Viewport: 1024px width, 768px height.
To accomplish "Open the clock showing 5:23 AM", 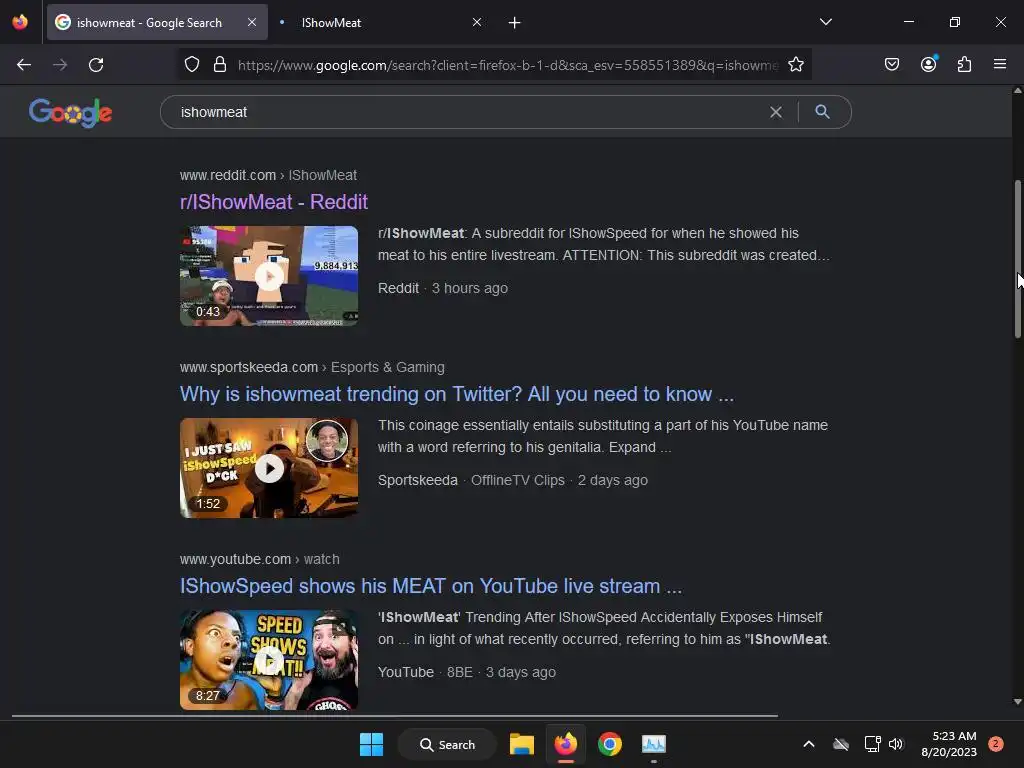I will [949, 744].
